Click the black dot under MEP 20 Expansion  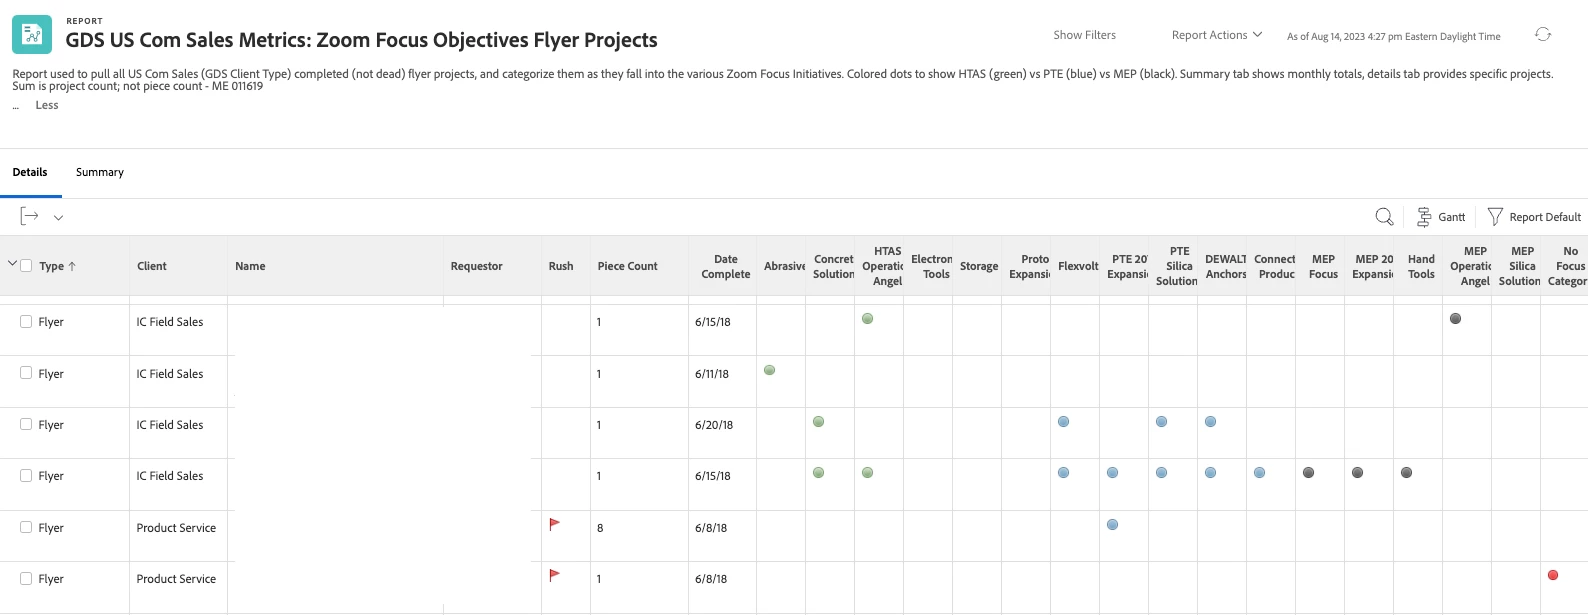click(1357, 473)
